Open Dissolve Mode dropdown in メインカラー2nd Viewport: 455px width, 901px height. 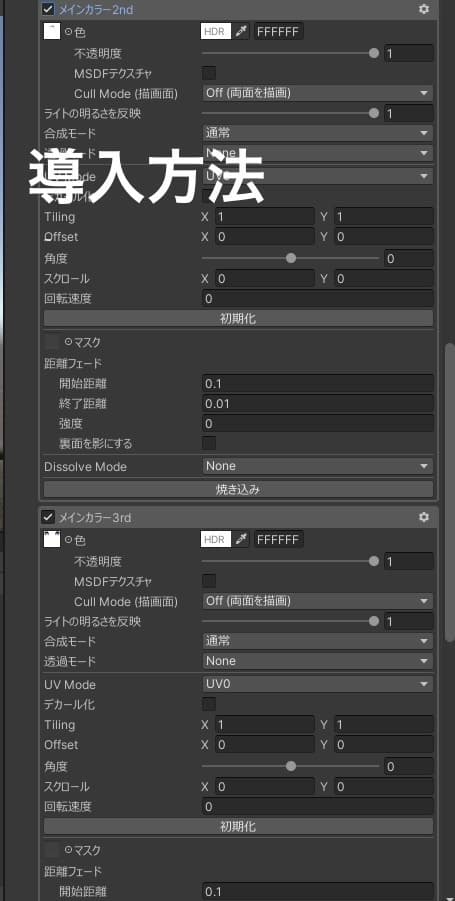tap(318, 466)
